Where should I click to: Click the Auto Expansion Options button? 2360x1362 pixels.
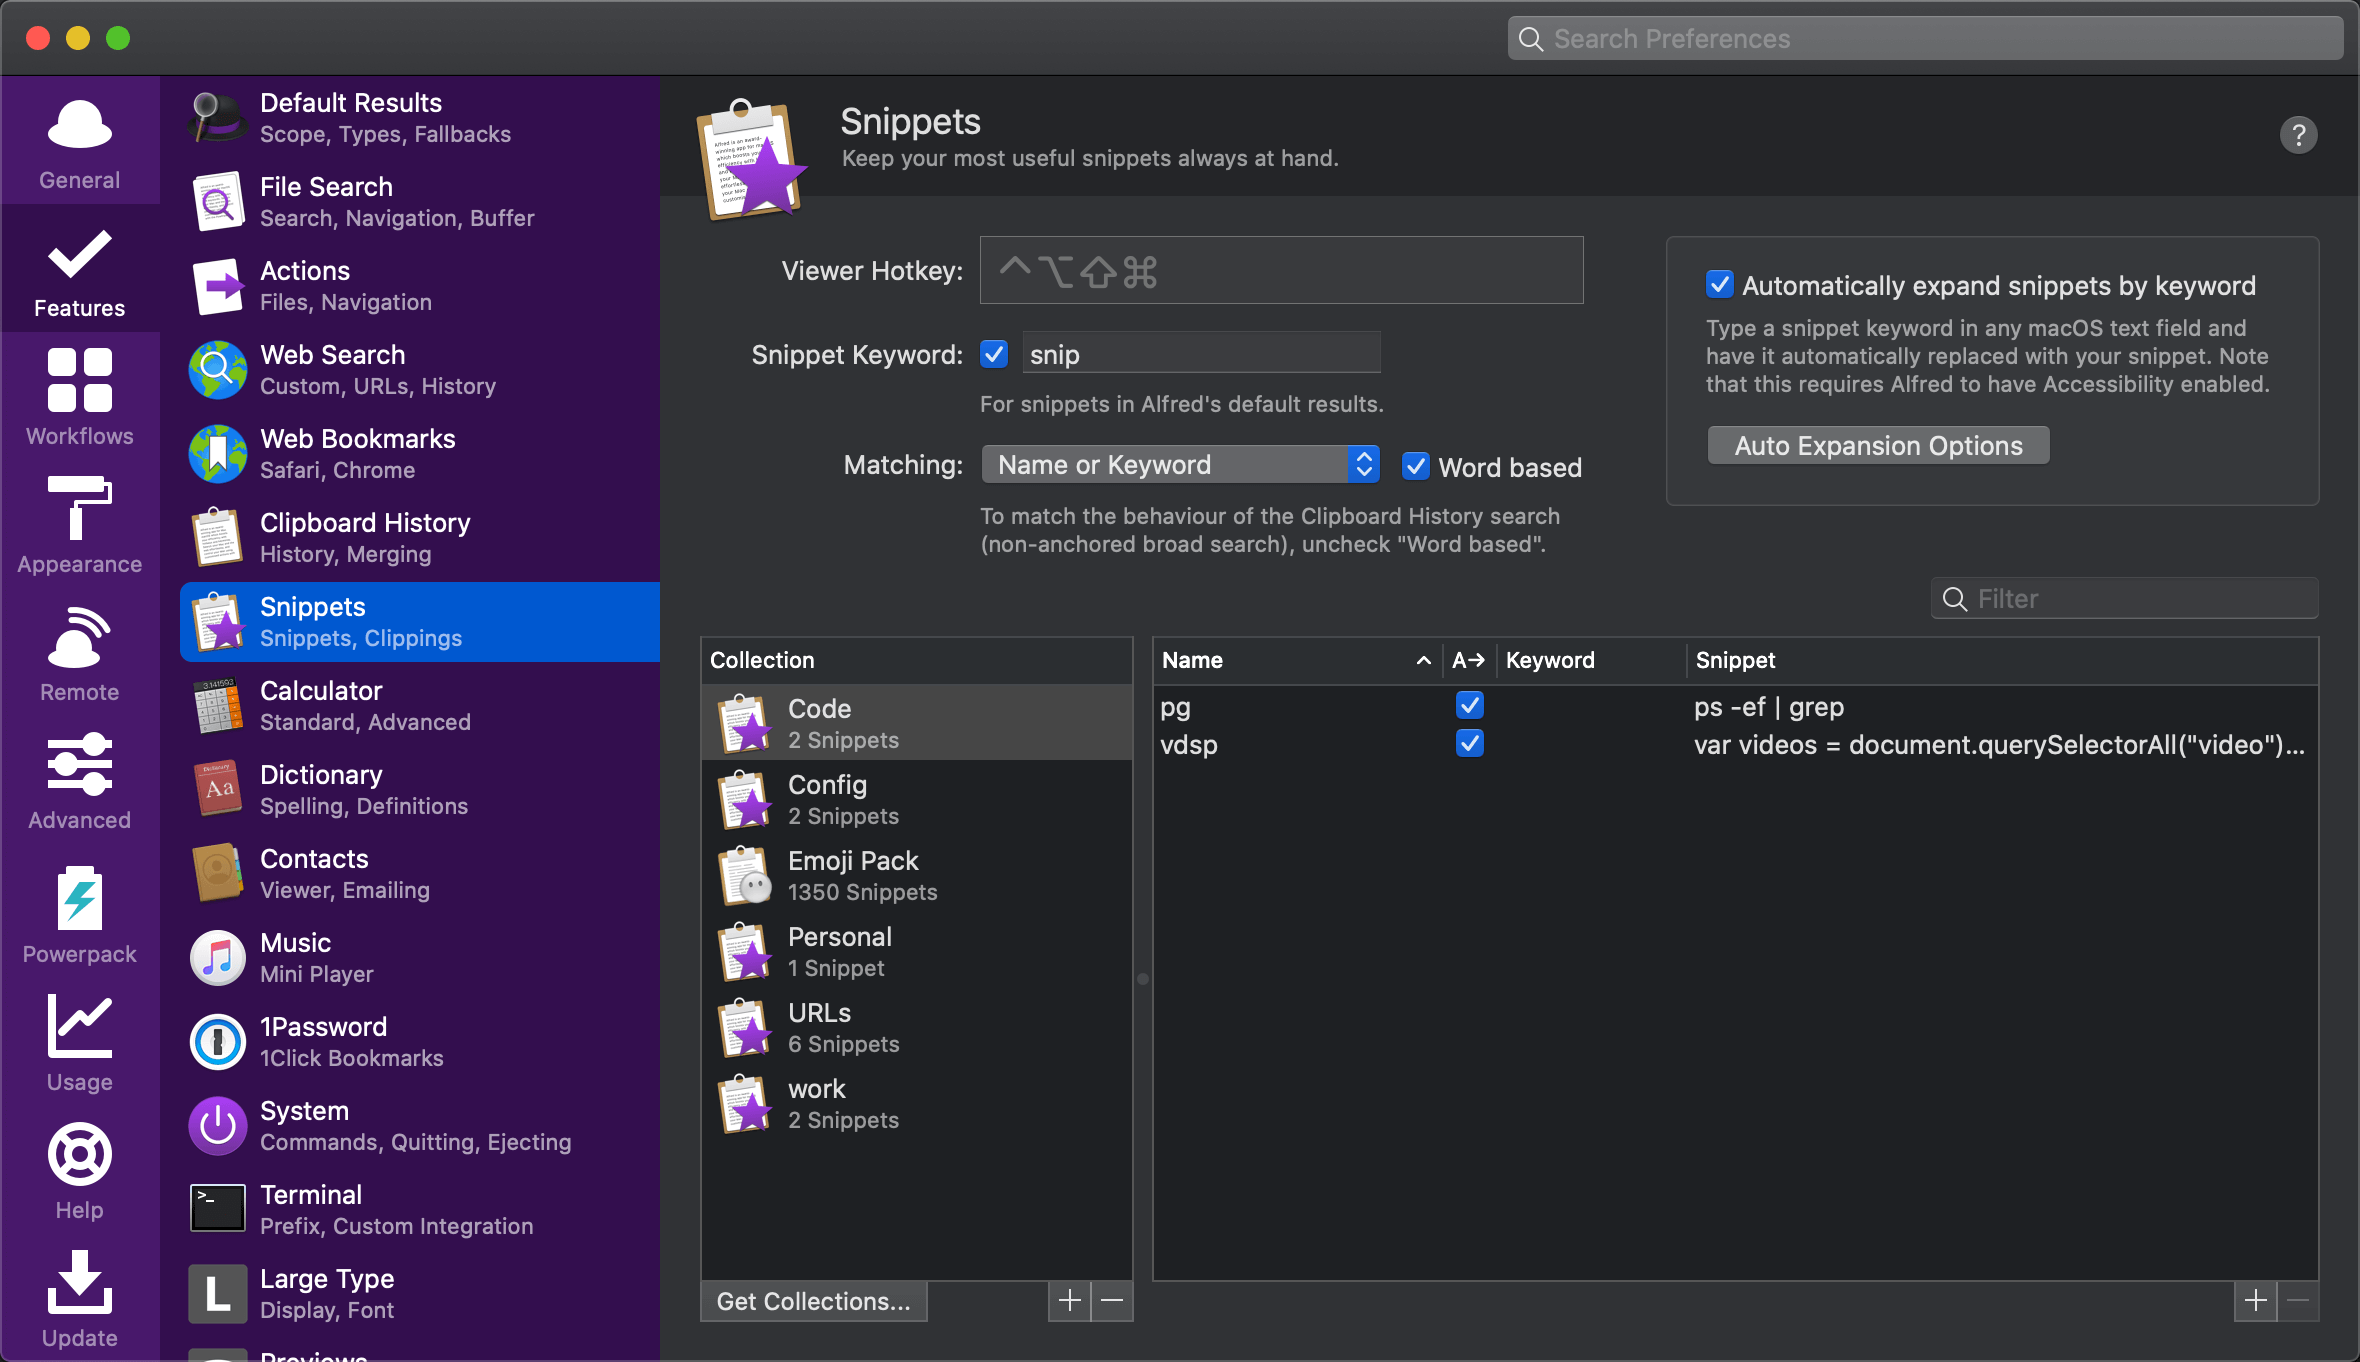(x=1878, y=446)
